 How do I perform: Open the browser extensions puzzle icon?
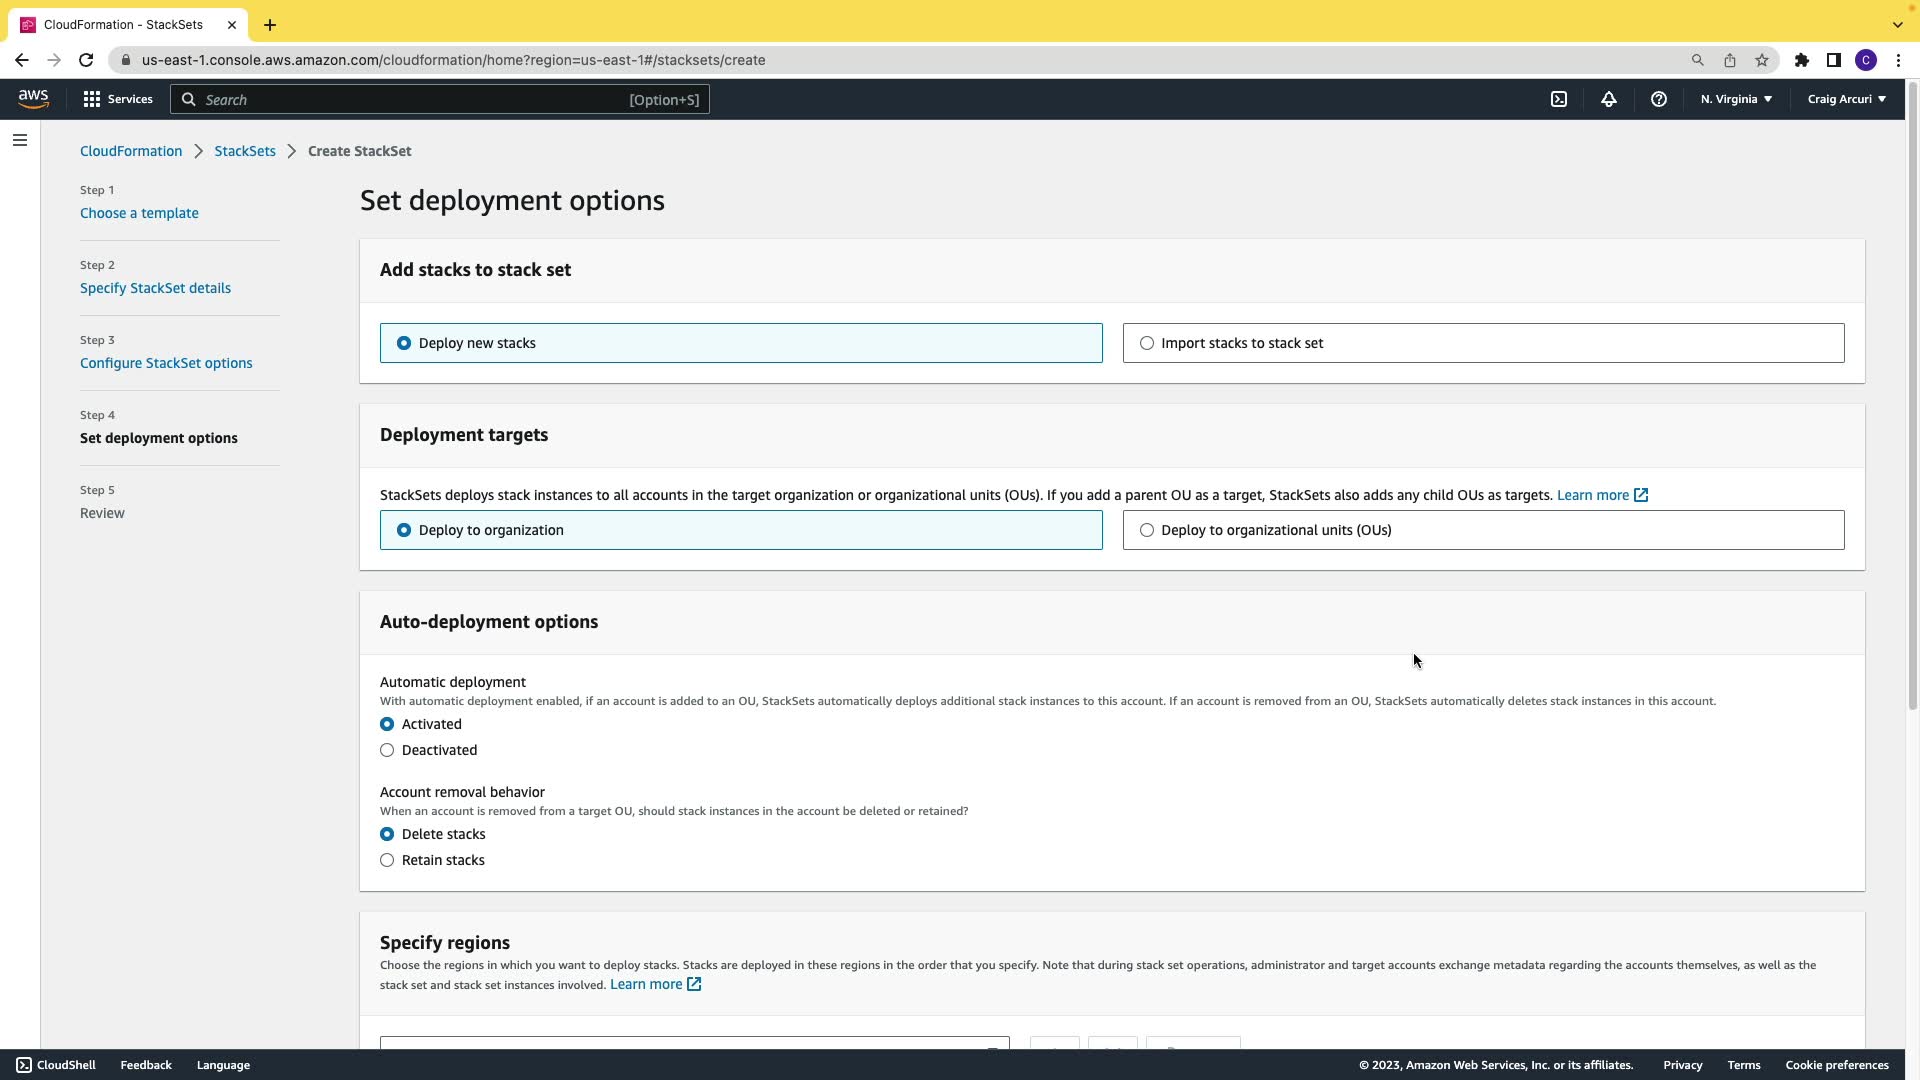coord(1802,60)
